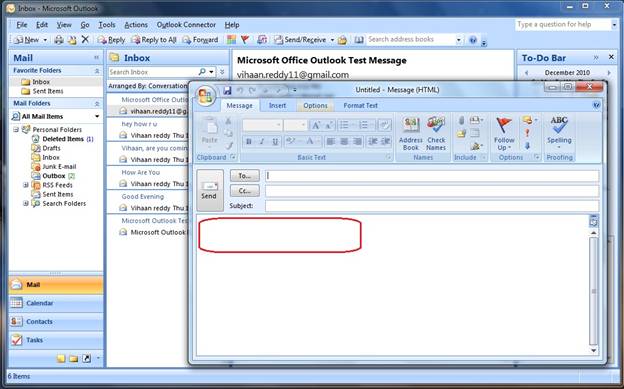Delete item with the X toolbar icon
This screenshot has width=624, height=389.
point(85,39)
